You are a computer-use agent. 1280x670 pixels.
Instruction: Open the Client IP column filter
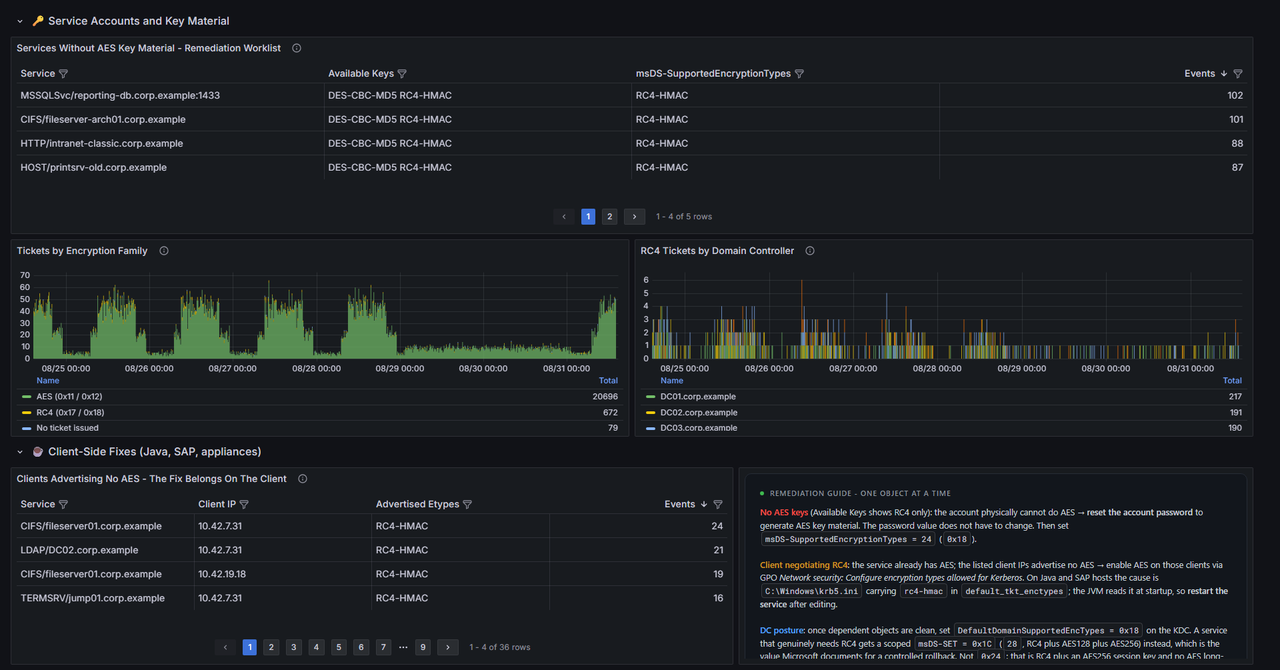244,505
